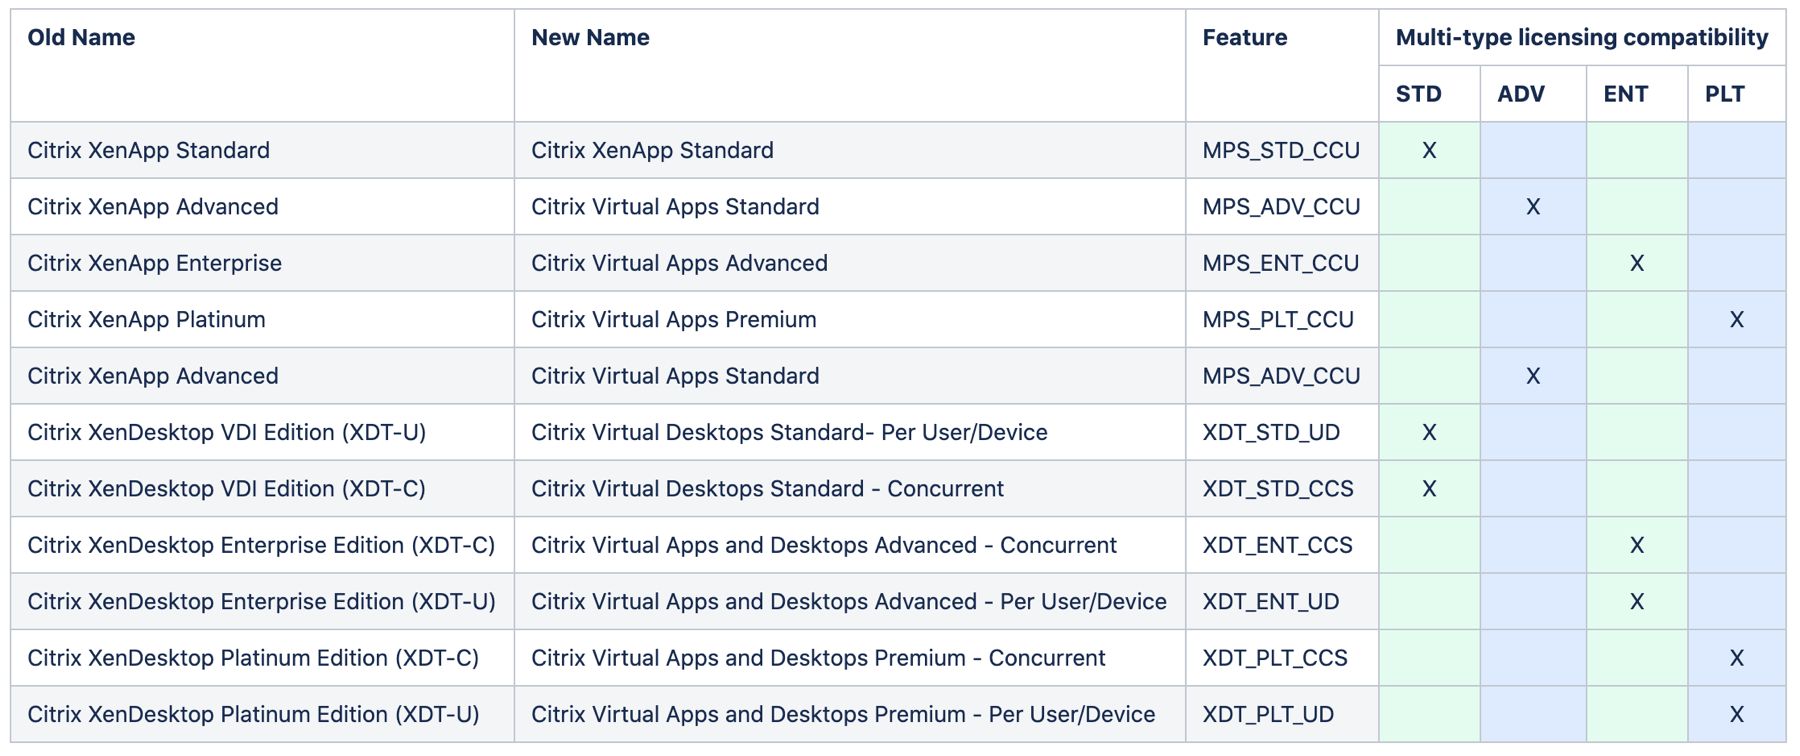Viewport: 1800px width, 756px height.
Task: Click Citrix XenDesktop VDI Edition (XDT-C) cell
Action: click(262, 489)
